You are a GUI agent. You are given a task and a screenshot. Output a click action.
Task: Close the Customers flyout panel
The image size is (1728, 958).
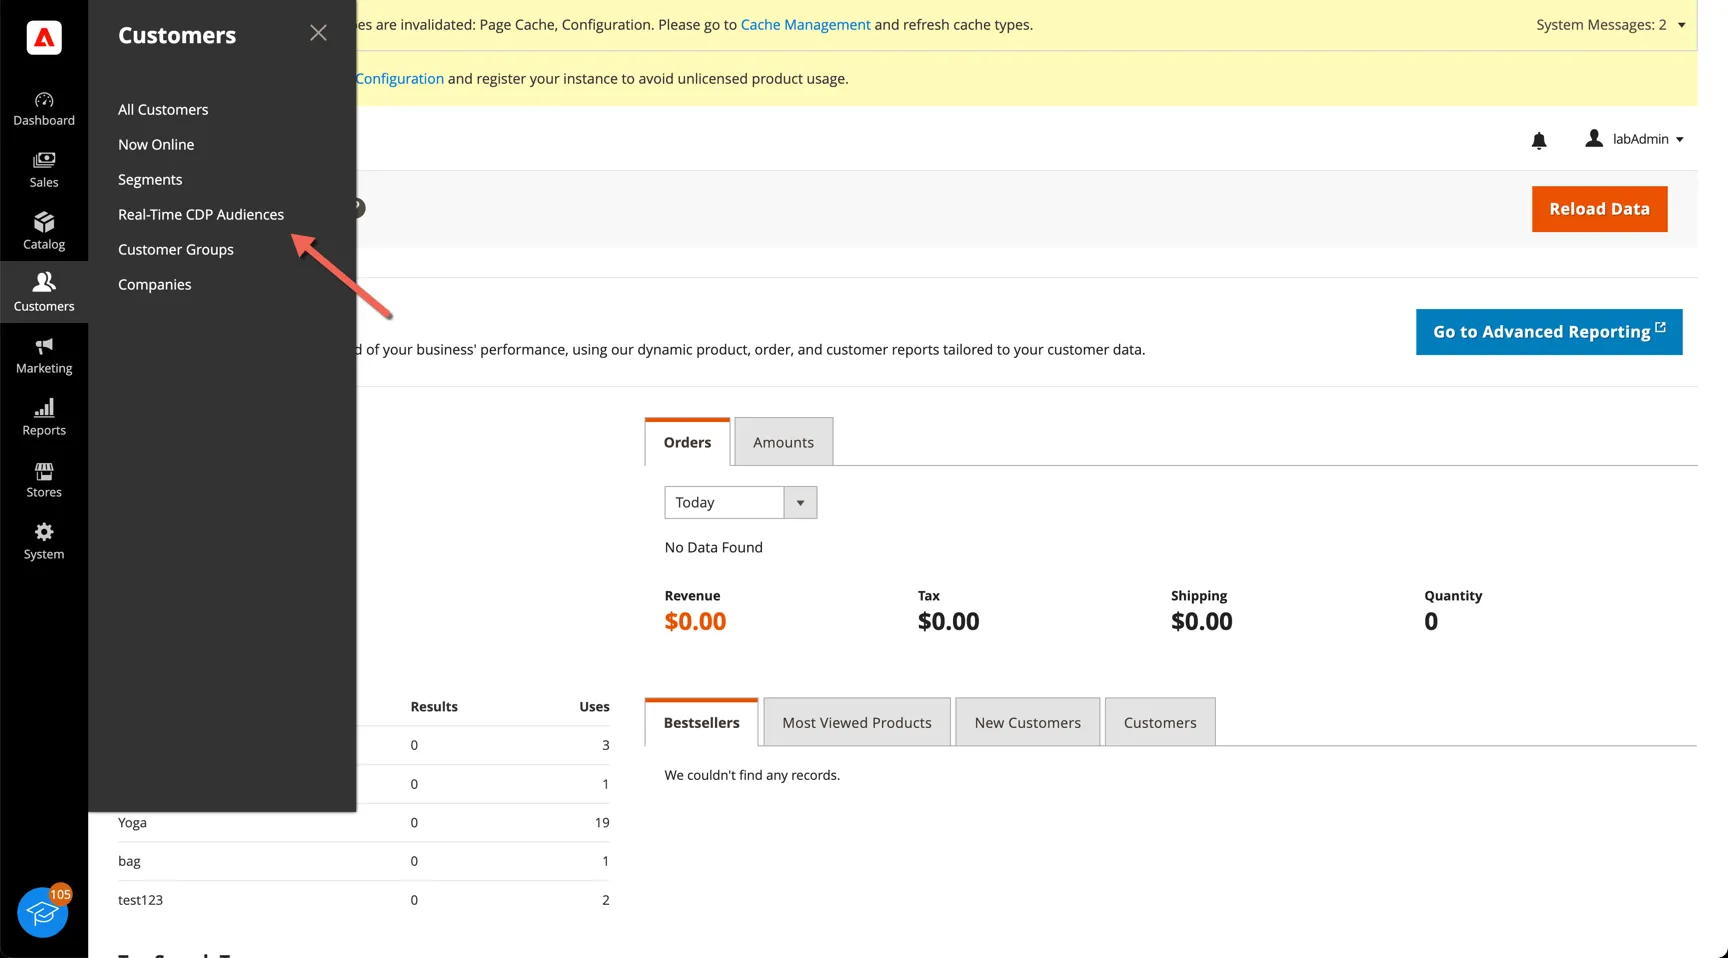[x=318, y=33]
